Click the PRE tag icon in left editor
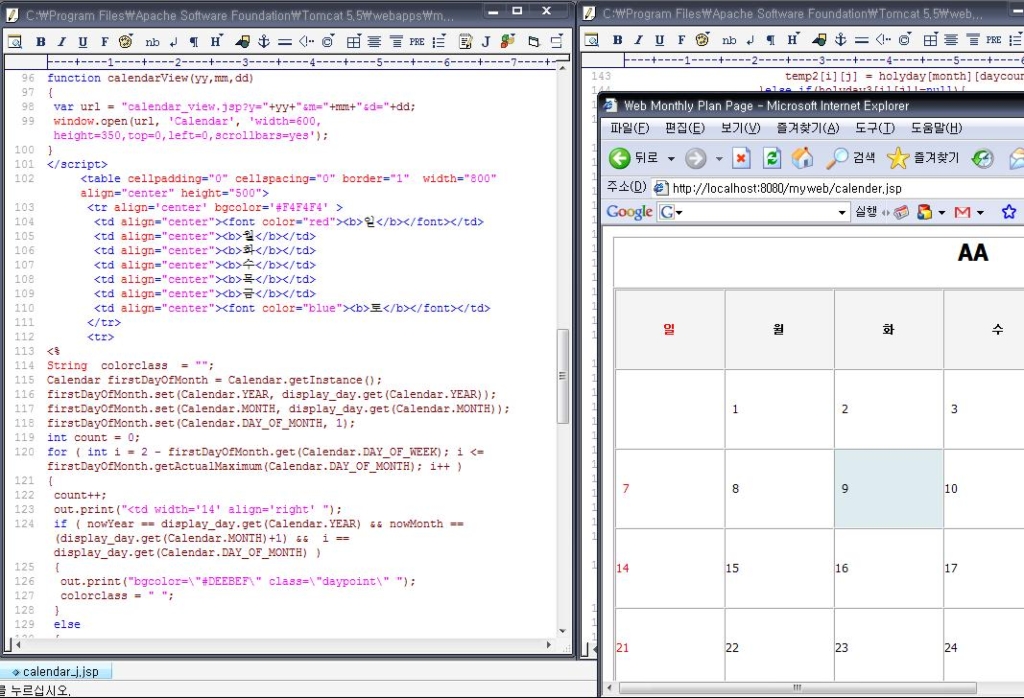 pyautogui.click(x=417, y=42)
